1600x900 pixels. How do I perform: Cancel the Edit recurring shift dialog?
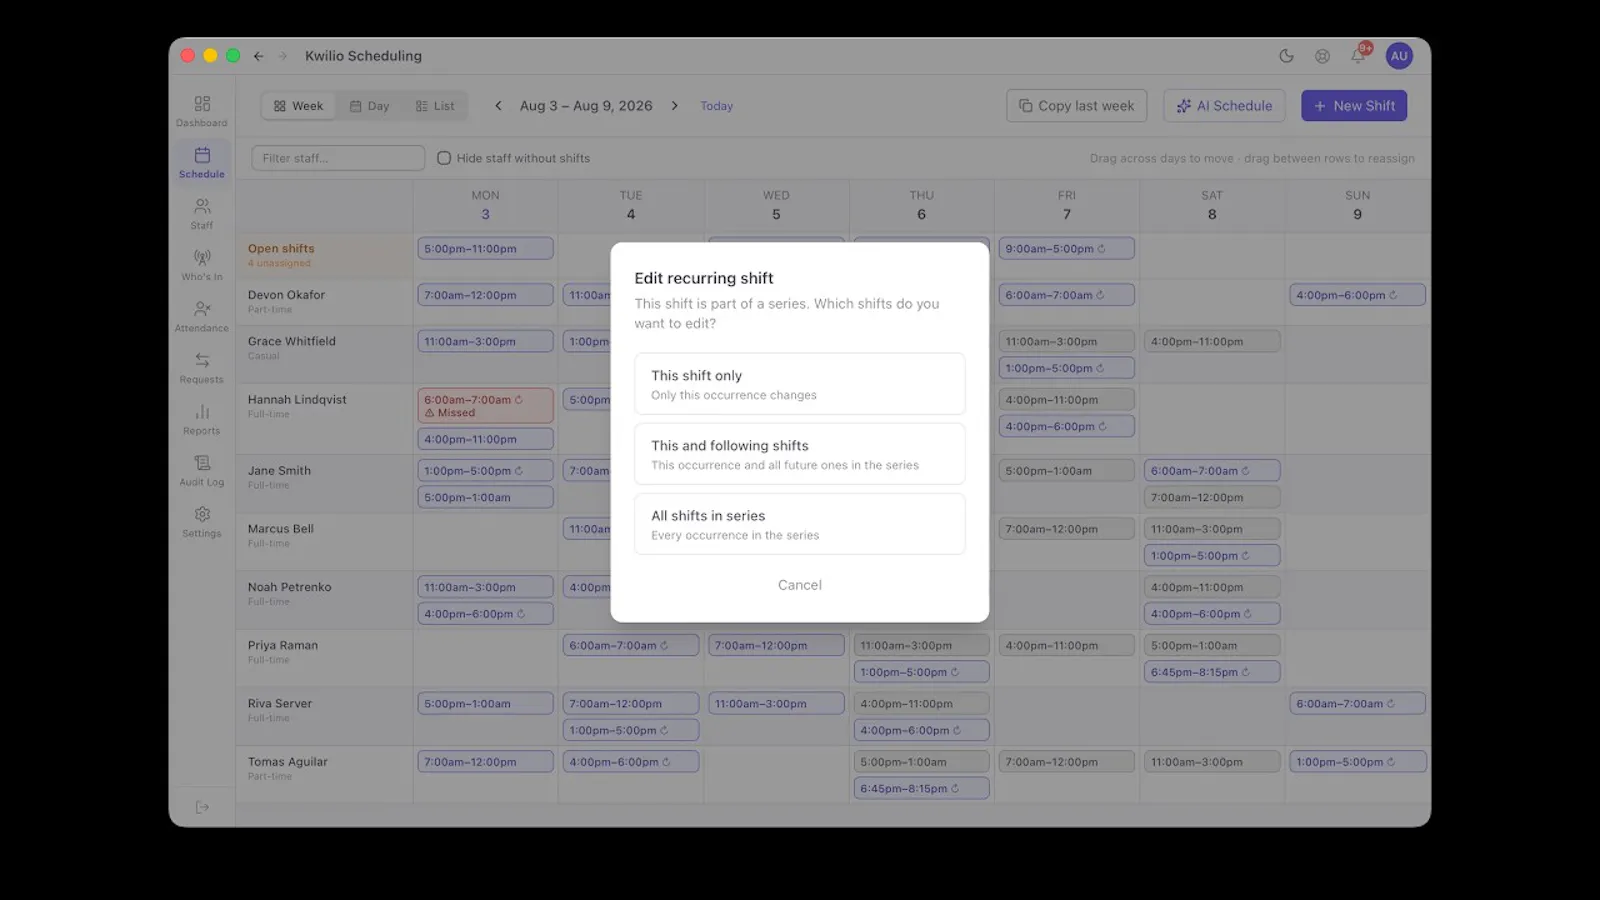click(800, 585)
